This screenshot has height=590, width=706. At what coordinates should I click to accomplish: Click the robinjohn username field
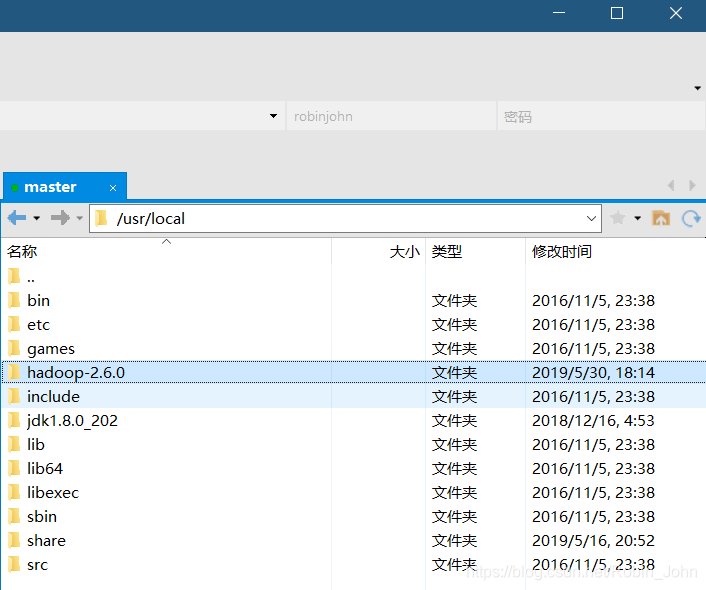pos(391,116)
